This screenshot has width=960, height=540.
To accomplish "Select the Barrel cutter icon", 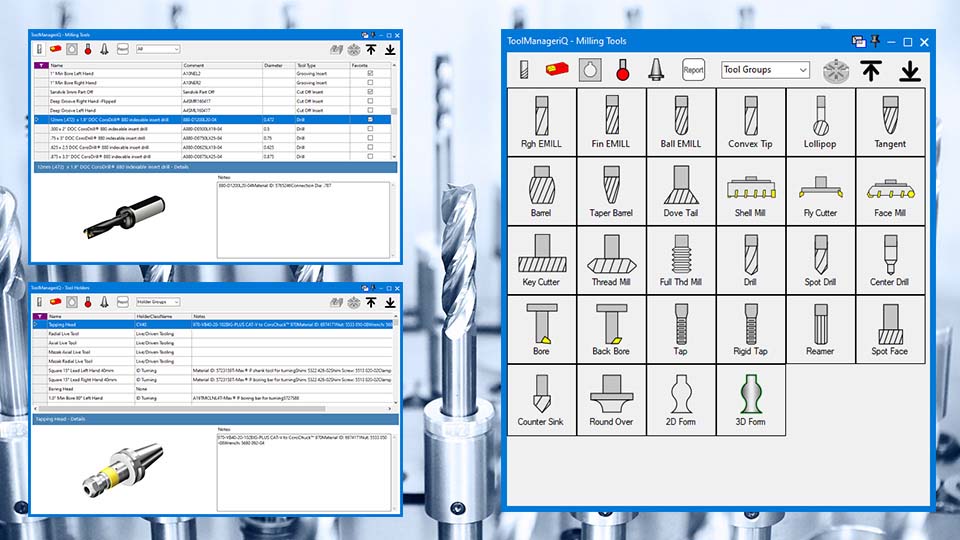I will [x=542, y=192].
